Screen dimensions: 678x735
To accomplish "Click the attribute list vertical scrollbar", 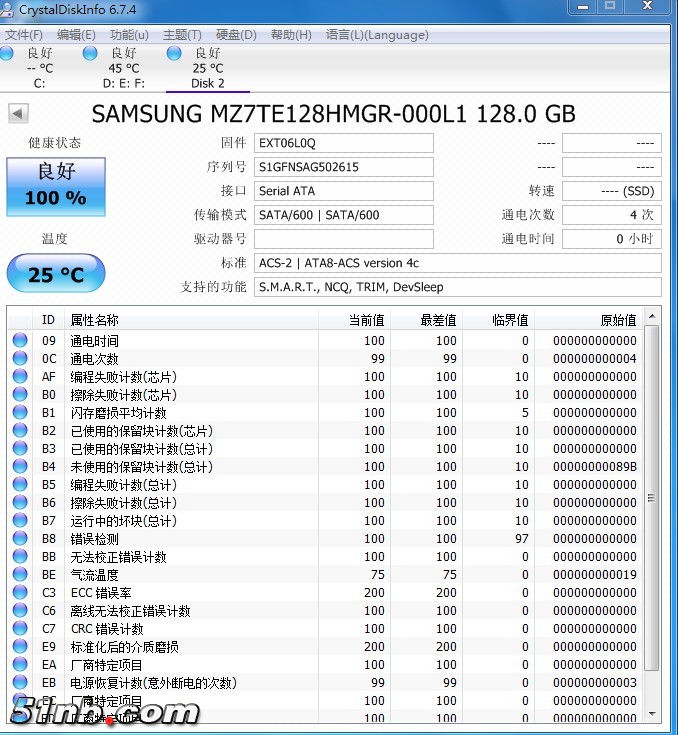I will point(652,500).
